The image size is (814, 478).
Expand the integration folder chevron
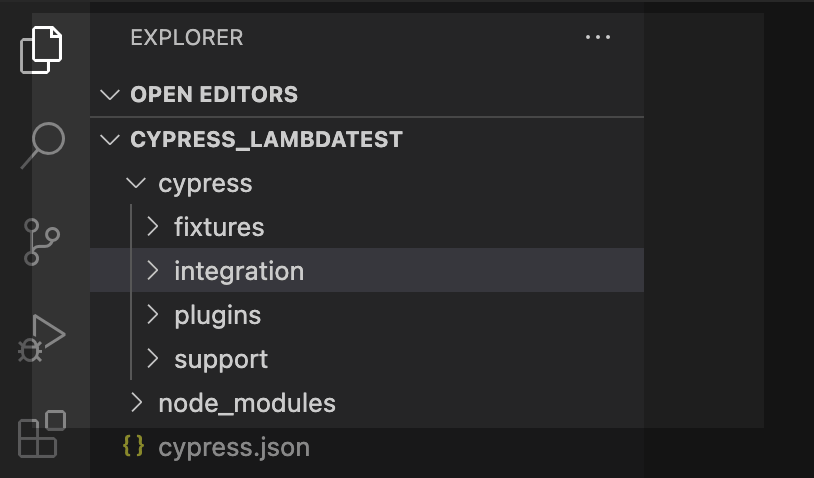click(153, 271)
